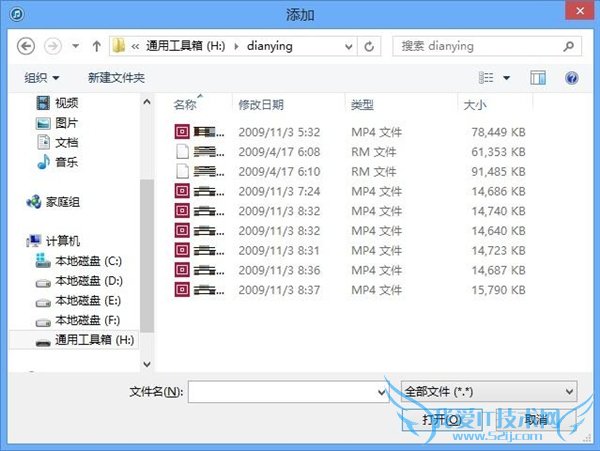
Task: Click the 91,485 KB size cell
Action: click(x=498, y=172)
